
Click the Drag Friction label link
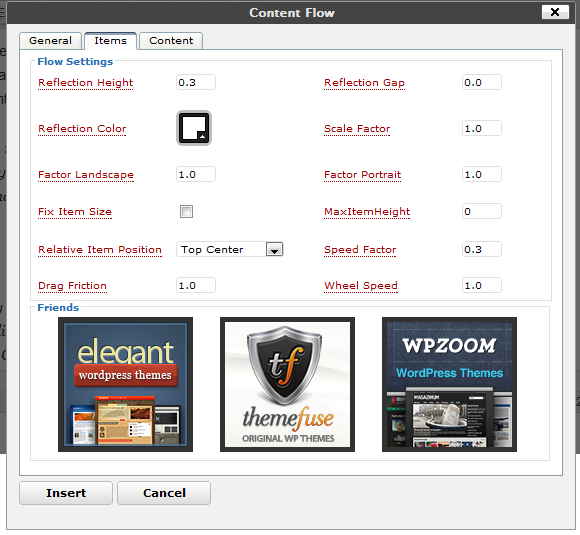(x=72, y=286)
